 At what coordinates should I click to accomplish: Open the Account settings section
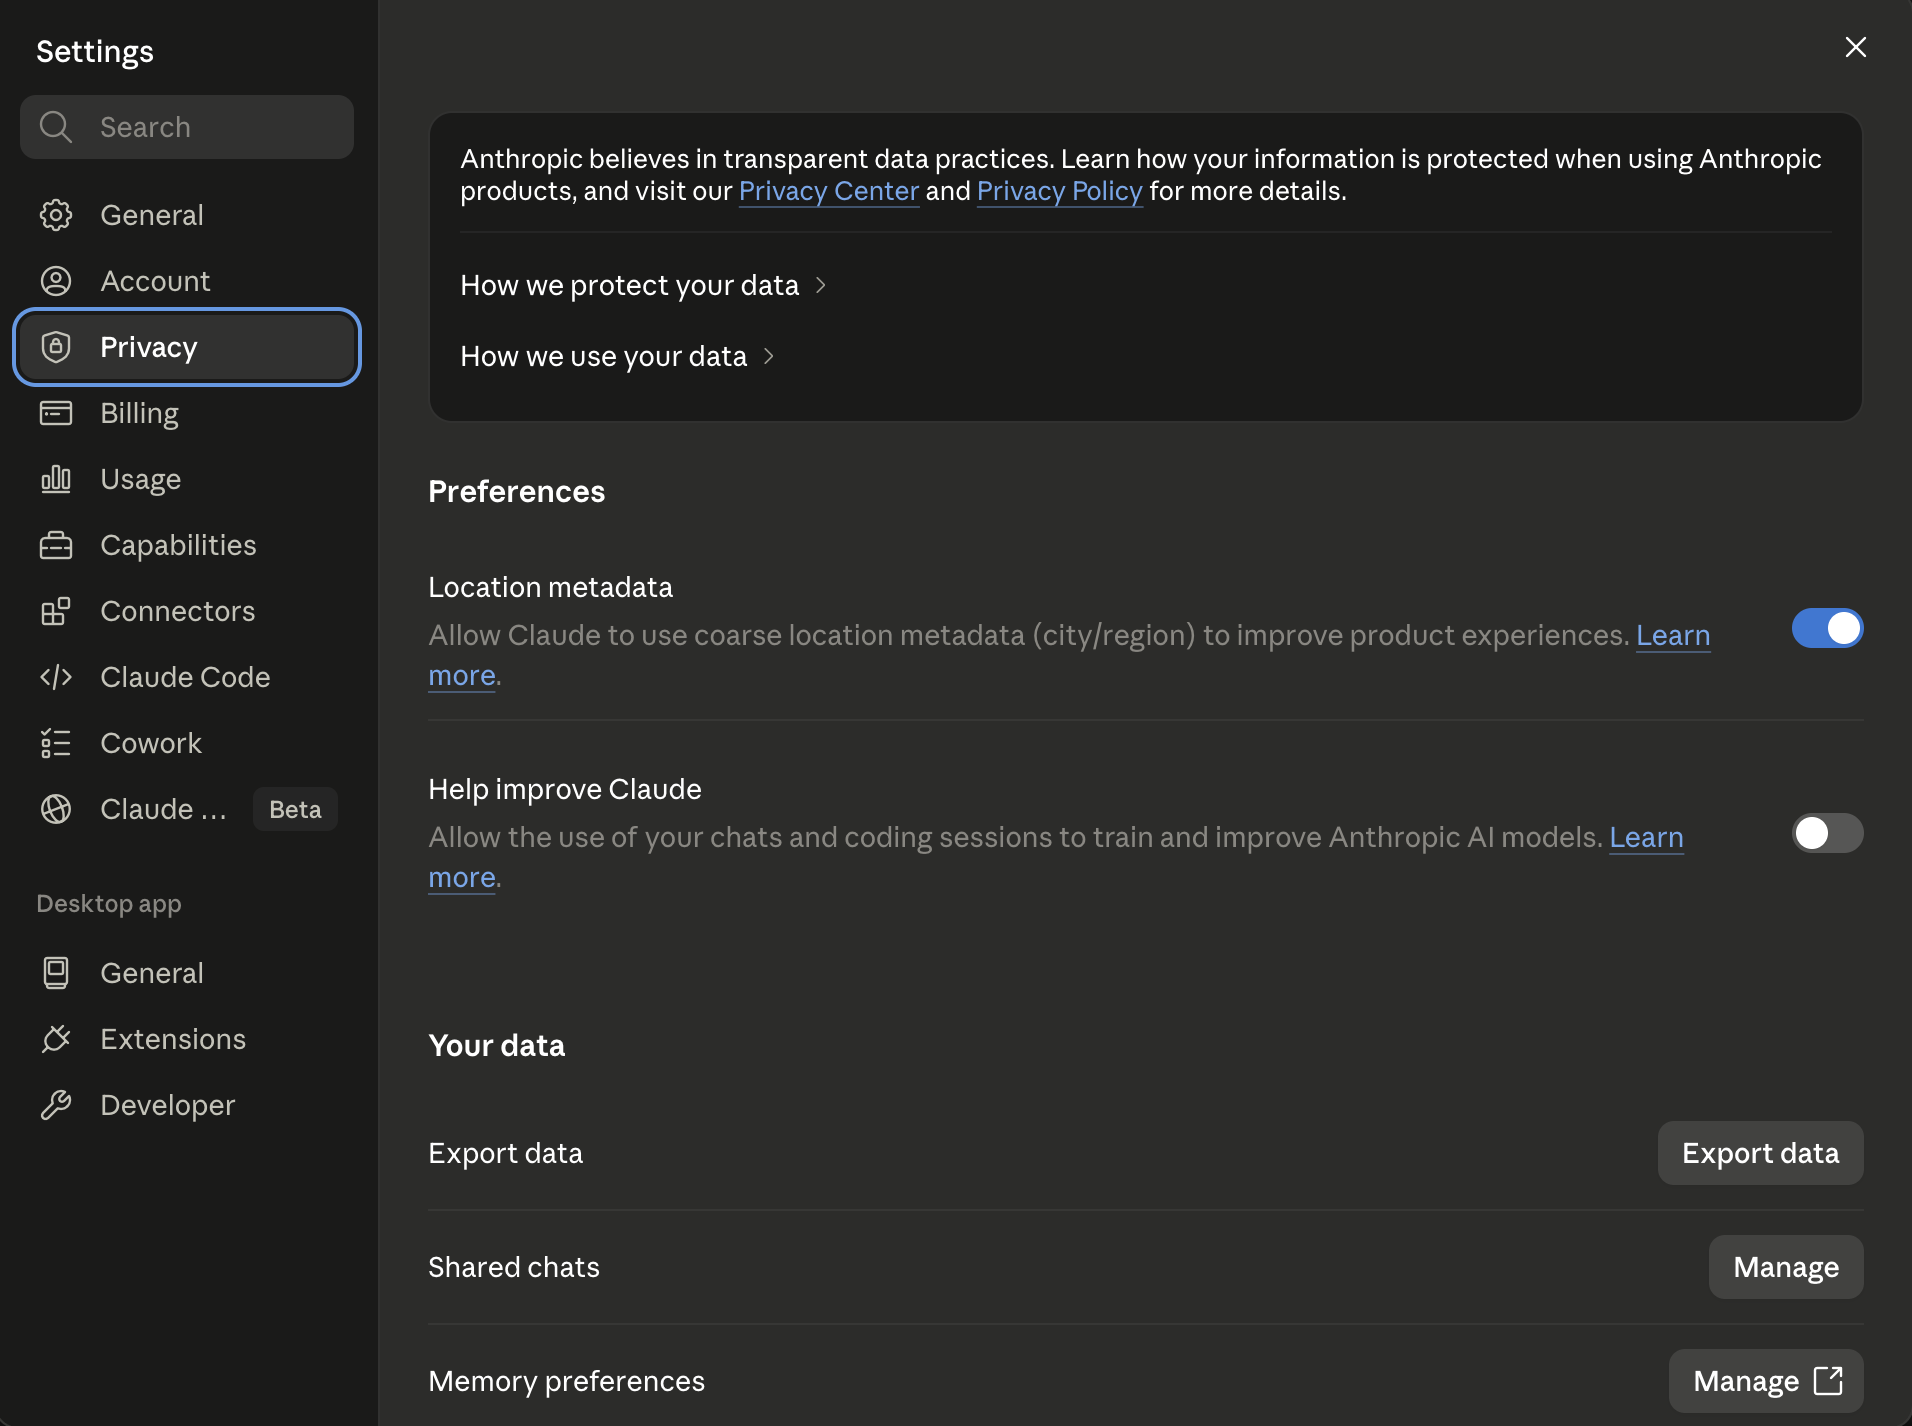(x=187, y=281)
